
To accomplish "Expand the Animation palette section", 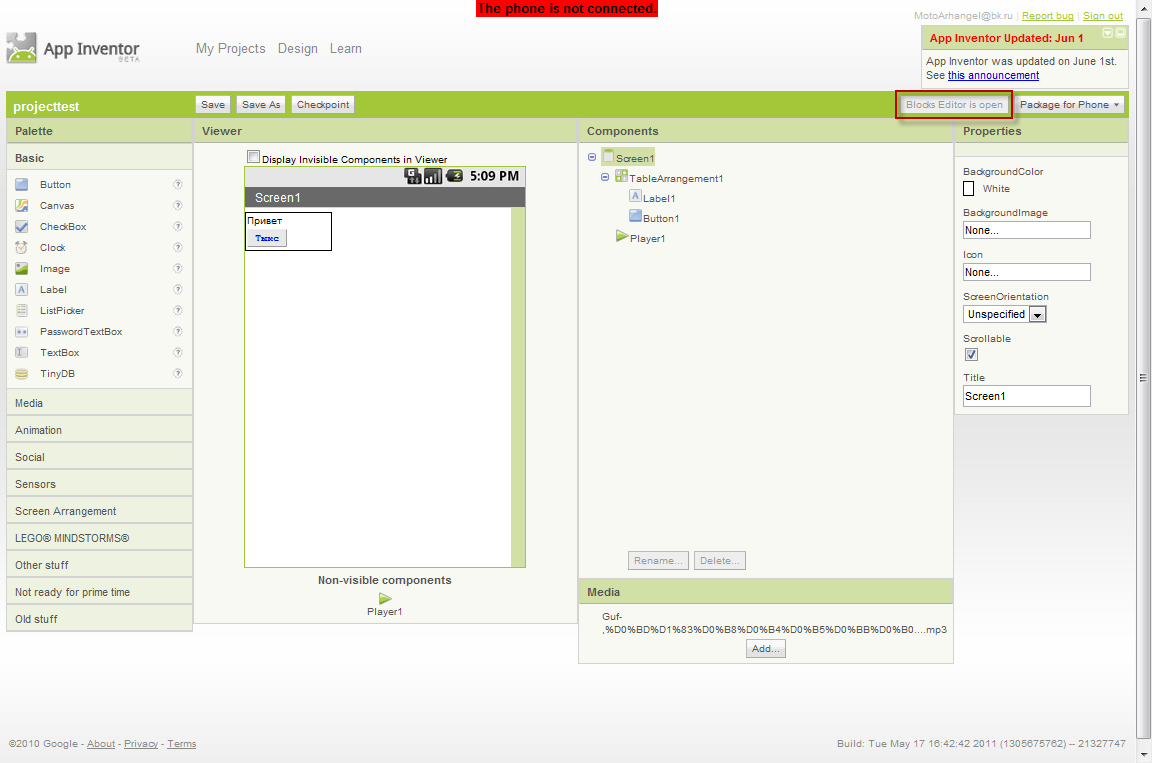I will [x=99, y=430].
